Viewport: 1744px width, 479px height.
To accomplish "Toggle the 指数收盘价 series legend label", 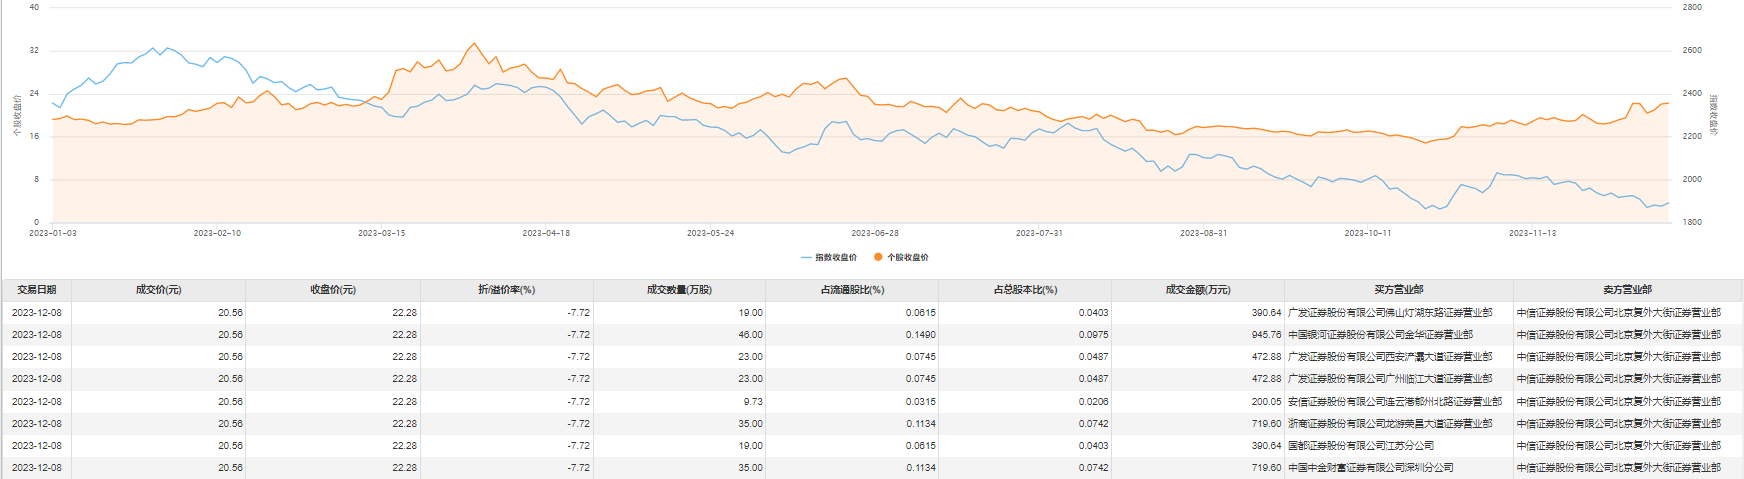I will [x=836, y=257].
